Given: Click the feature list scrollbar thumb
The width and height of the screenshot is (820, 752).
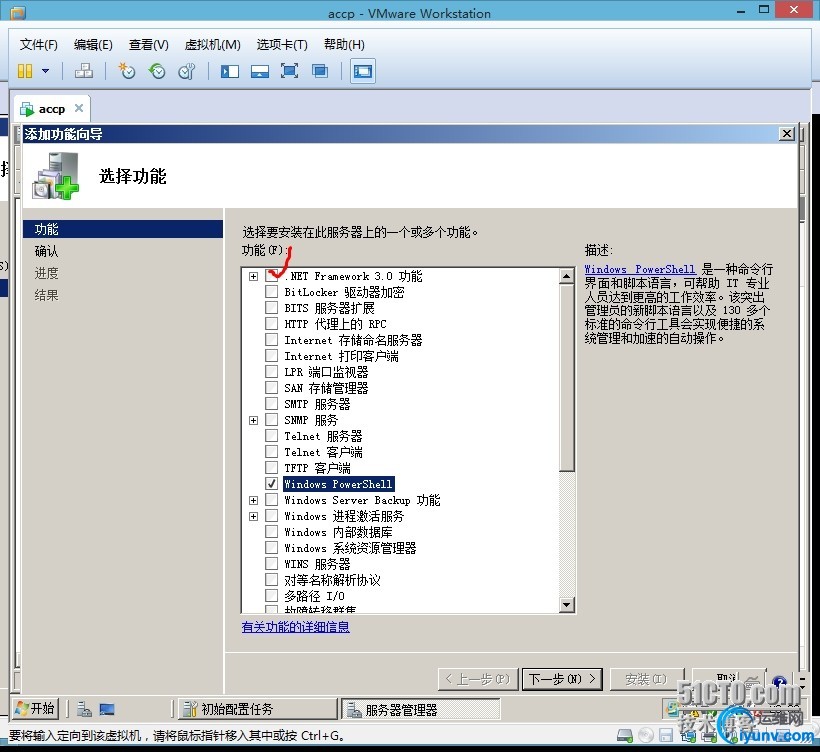Looking at the screenshot, I should [x=566, y=377].
